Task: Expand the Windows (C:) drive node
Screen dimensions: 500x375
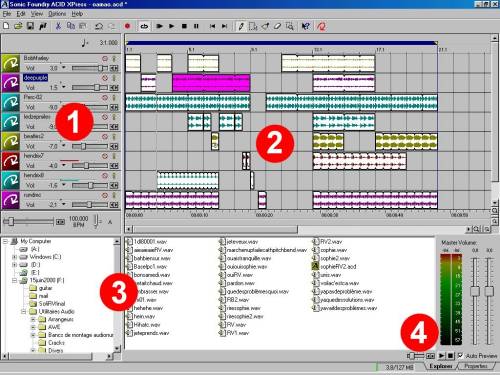Action: [x=14, y=257]
